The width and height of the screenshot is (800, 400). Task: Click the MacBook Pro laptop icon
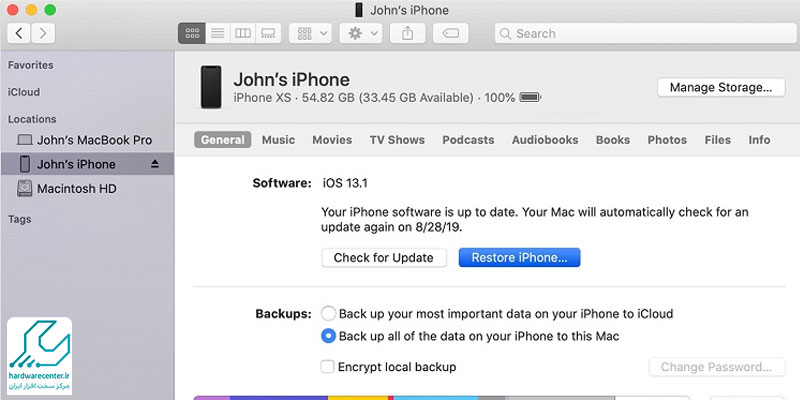pos(24,140)
